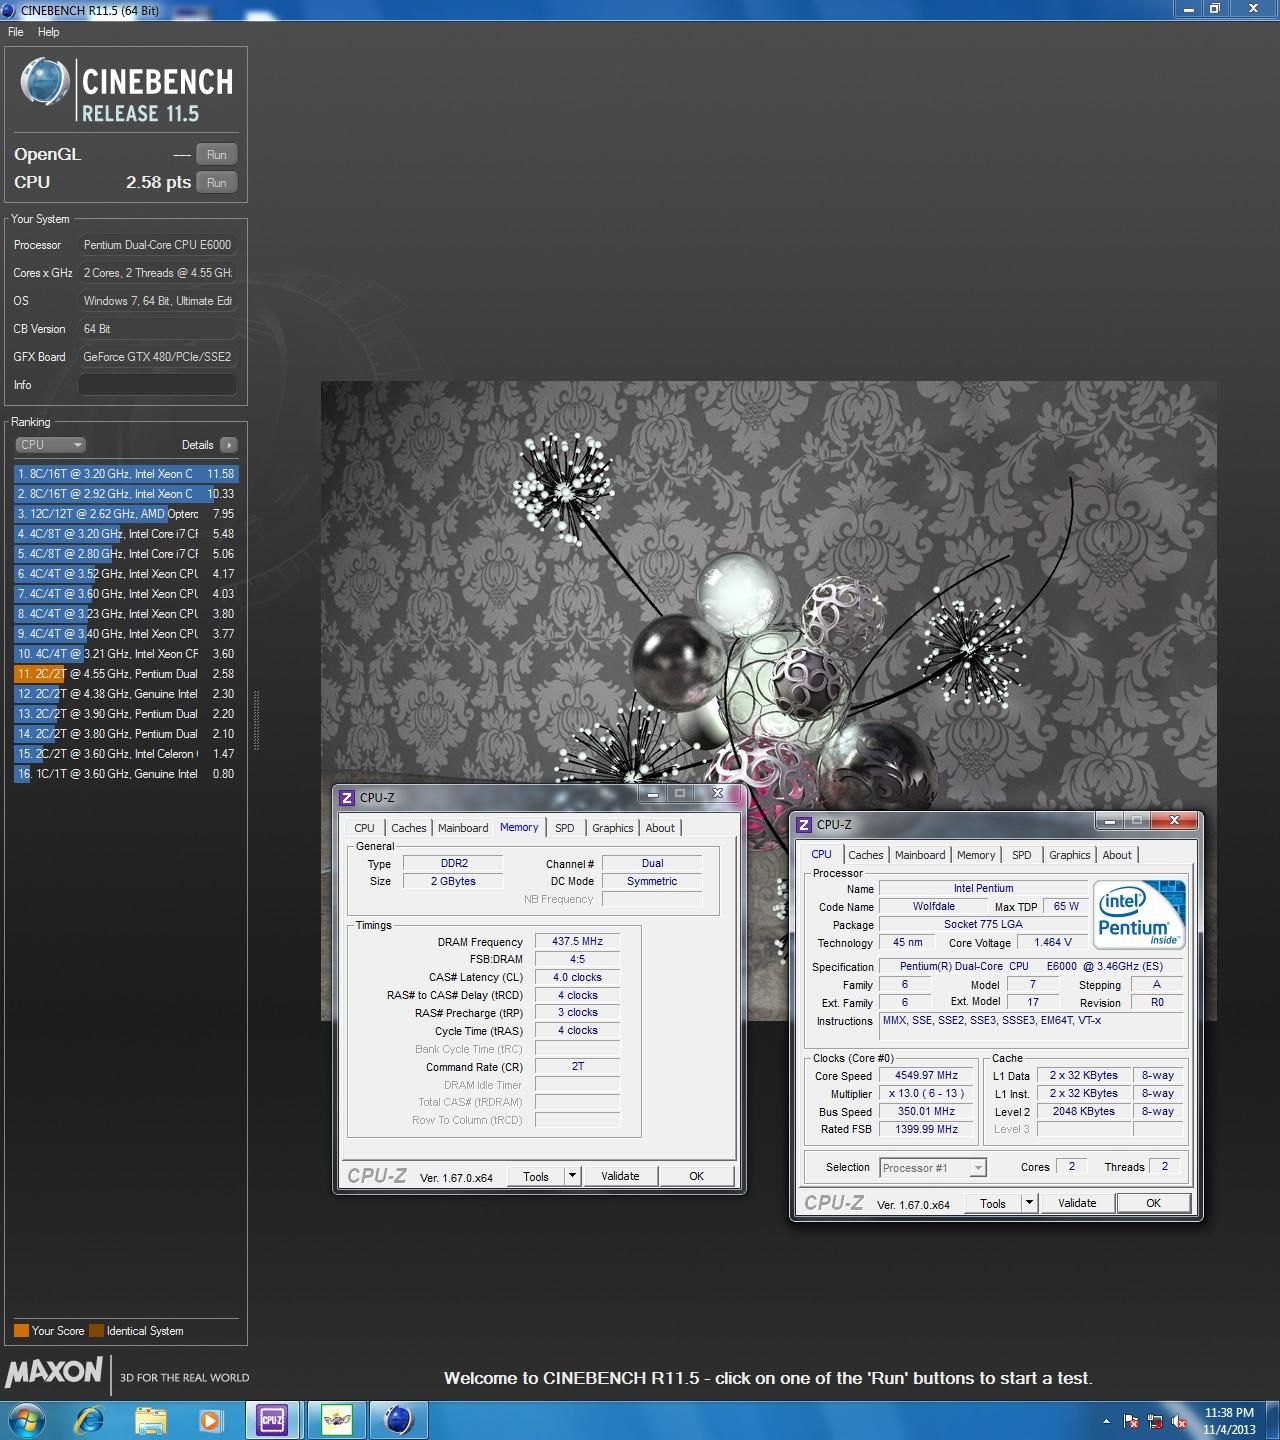Viewport: 1280px width, 1440px height.
Task: Switch to Cinebench taskbar icon
Action: (x=399, y=1419)
